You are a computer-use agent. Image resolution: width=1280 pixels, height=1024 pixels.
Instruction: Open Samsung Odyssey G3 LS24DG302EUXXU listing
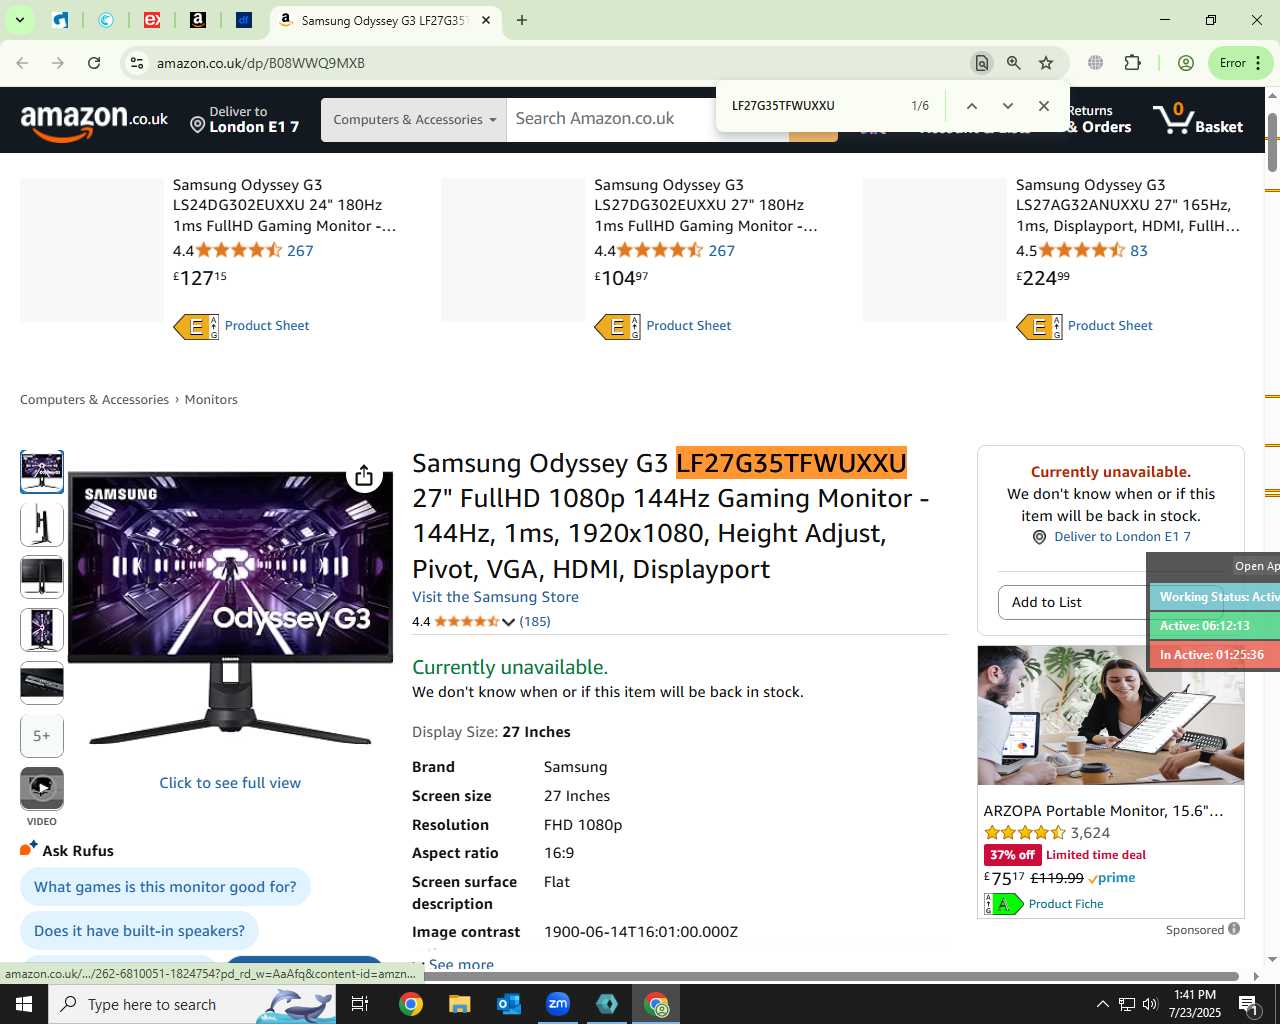pyautogui.click(x=284, y=206)
